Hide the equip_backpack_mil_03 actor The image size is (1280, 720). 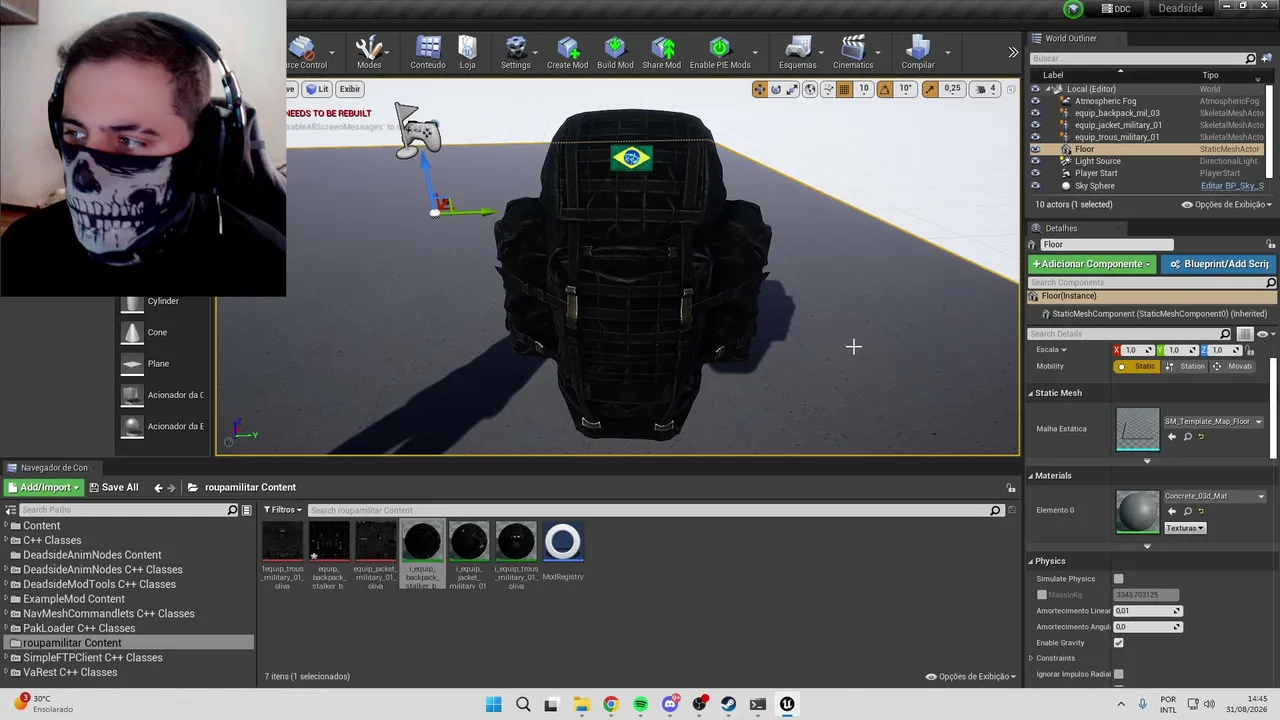click(1035, 113)
